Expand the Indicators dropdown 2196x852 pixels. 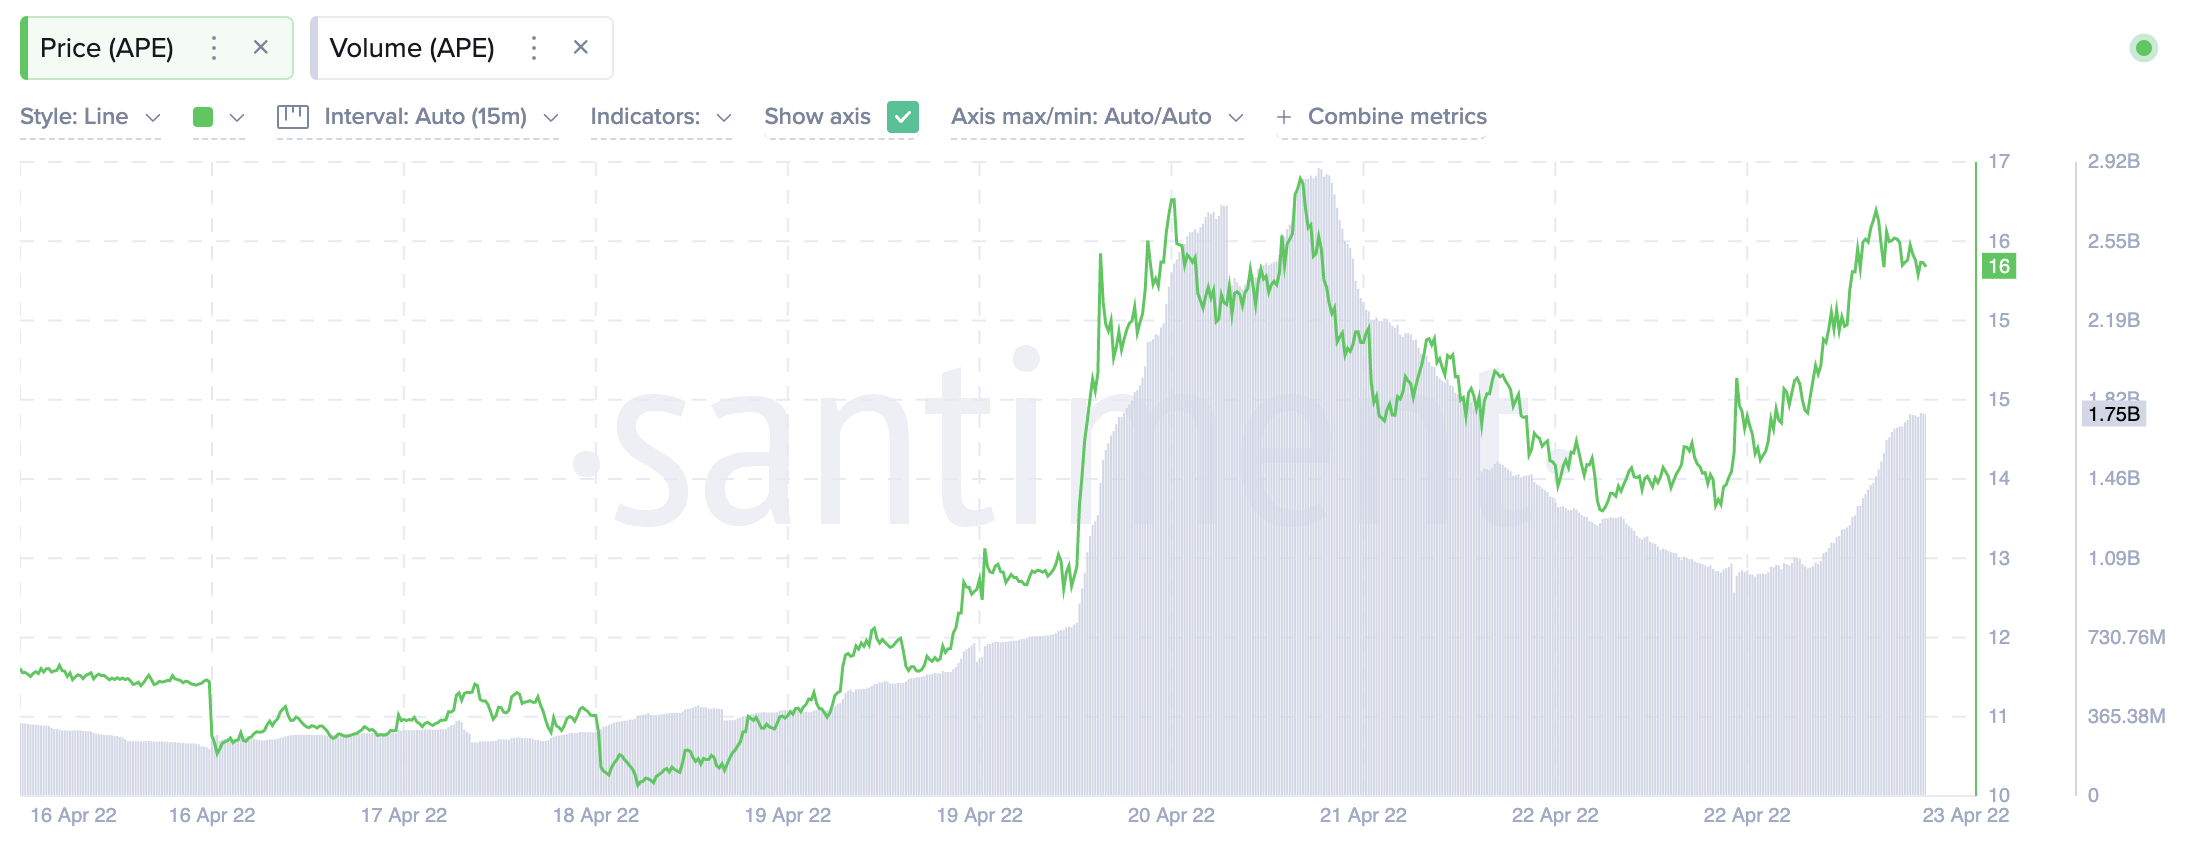[660, 117]
